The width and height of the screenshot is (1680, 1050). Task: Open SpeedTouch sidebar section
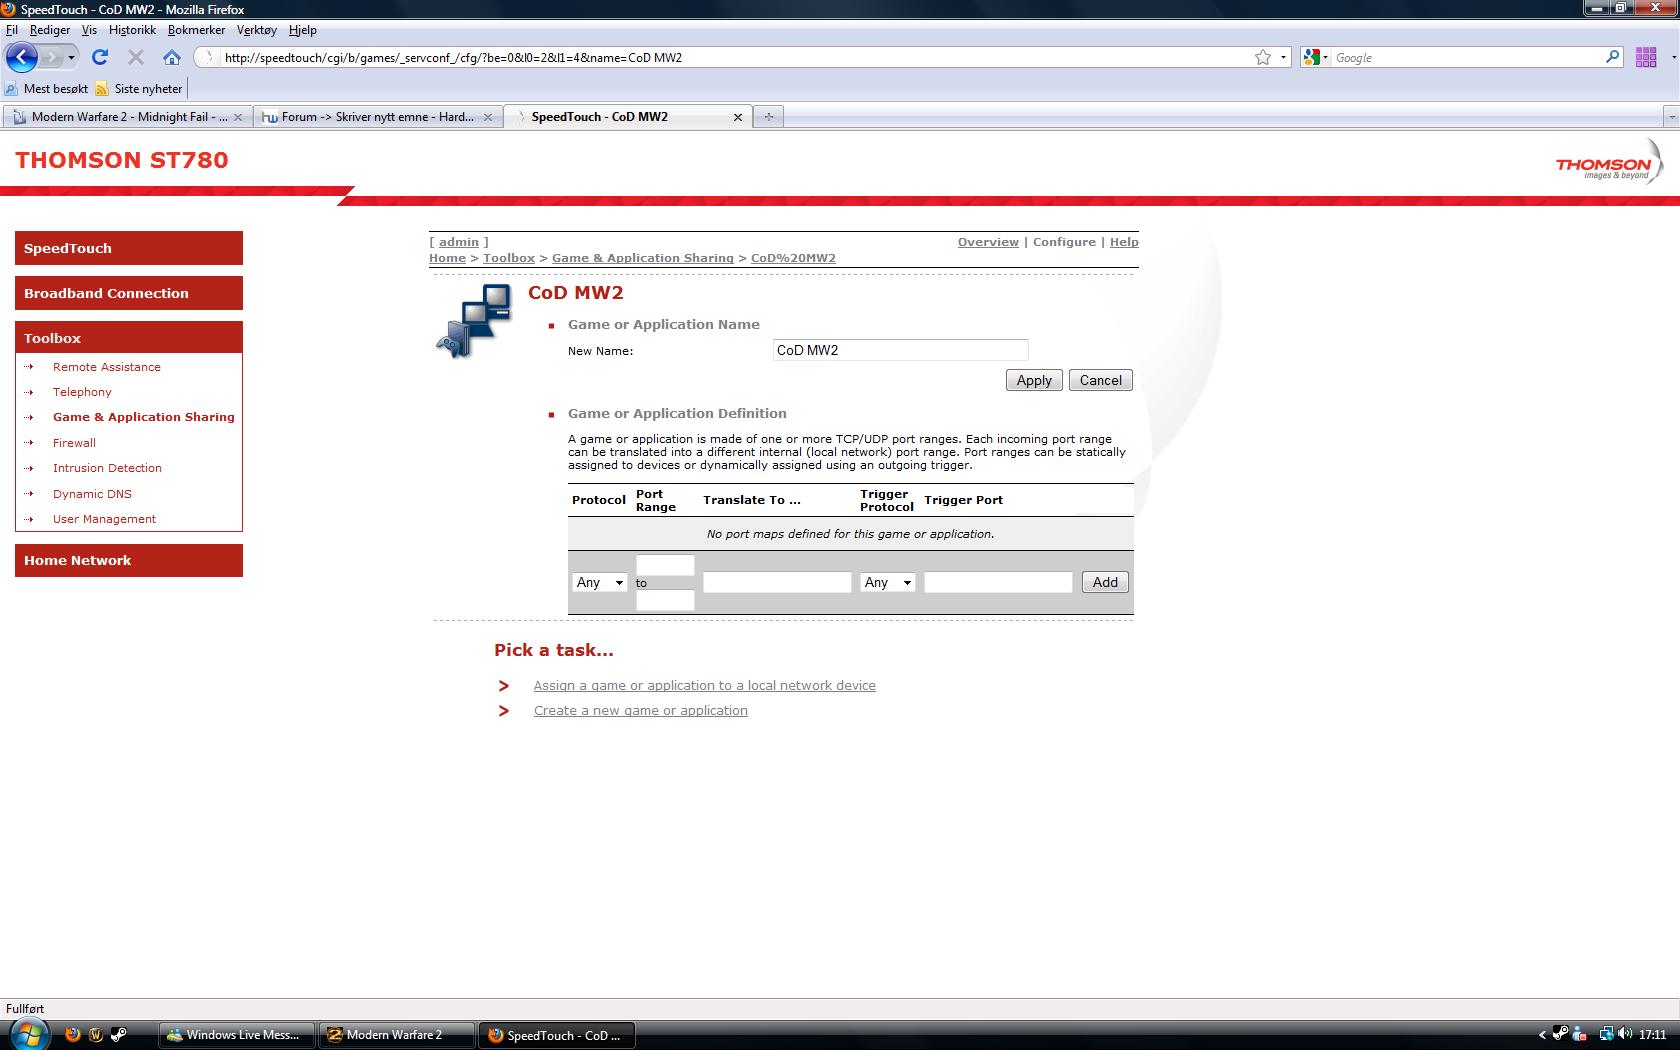click(x=129, y=248)
